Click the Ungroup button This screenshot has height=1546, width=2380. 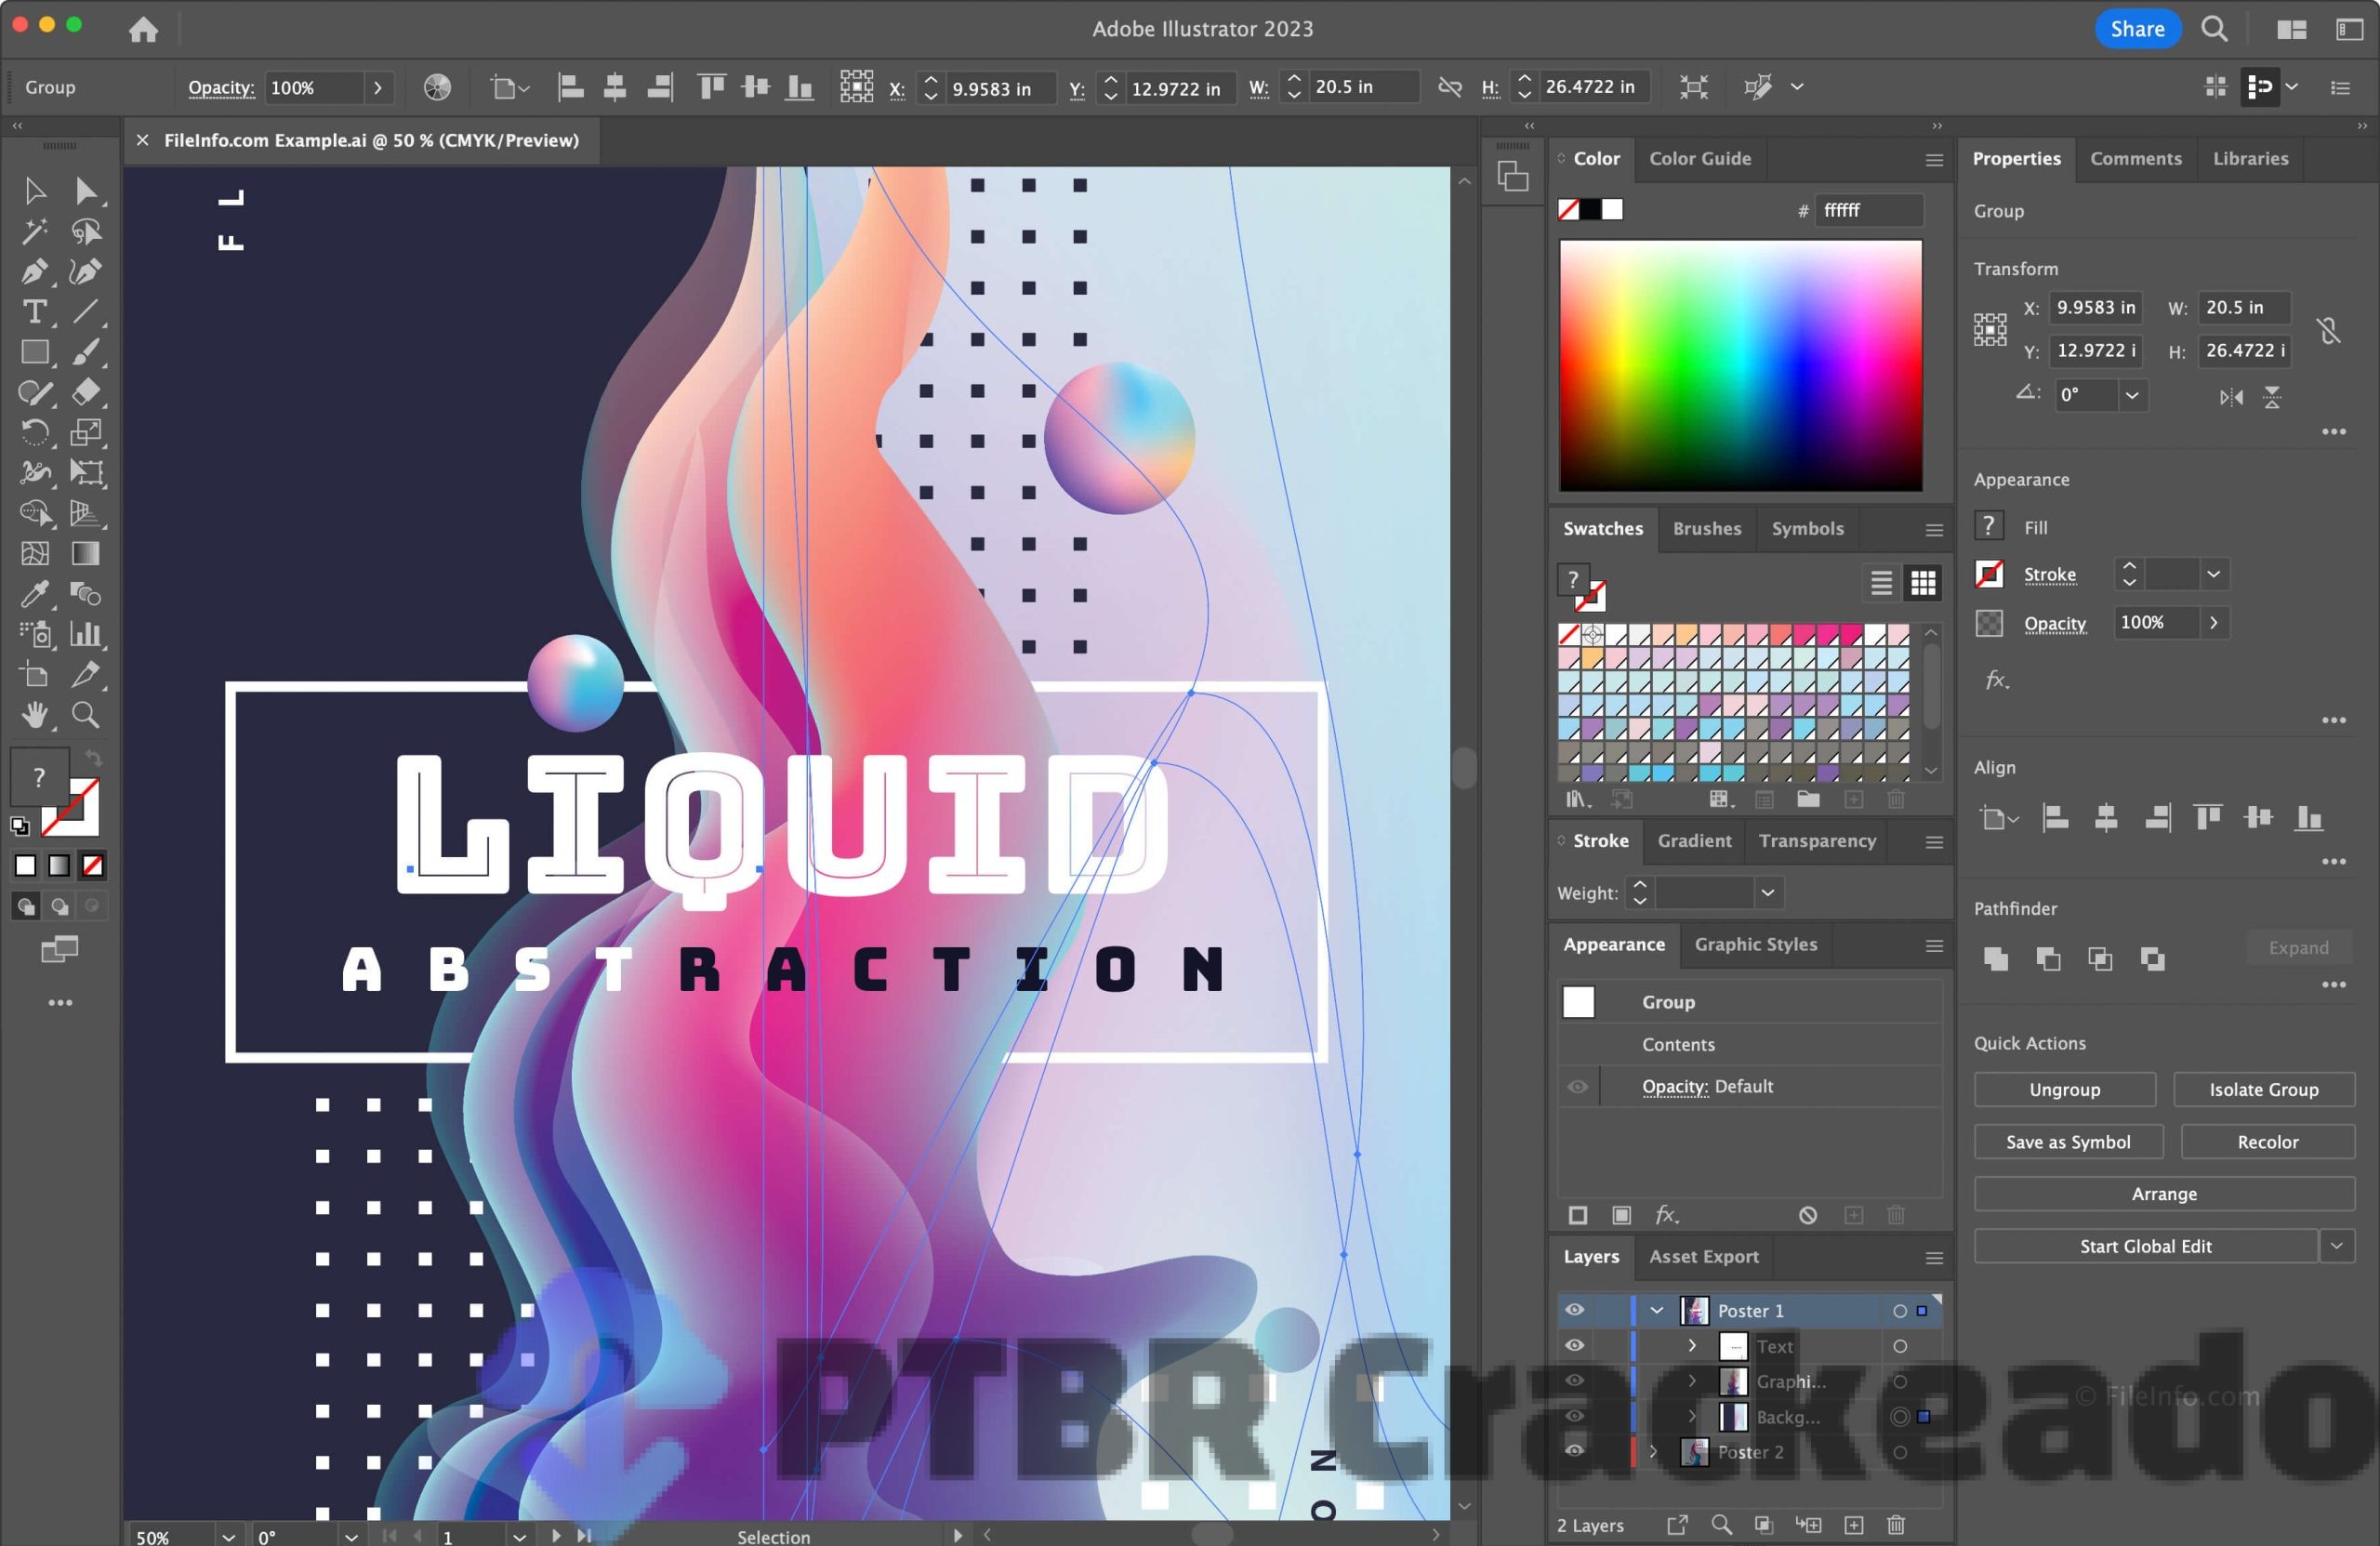coord(2064,1090)
